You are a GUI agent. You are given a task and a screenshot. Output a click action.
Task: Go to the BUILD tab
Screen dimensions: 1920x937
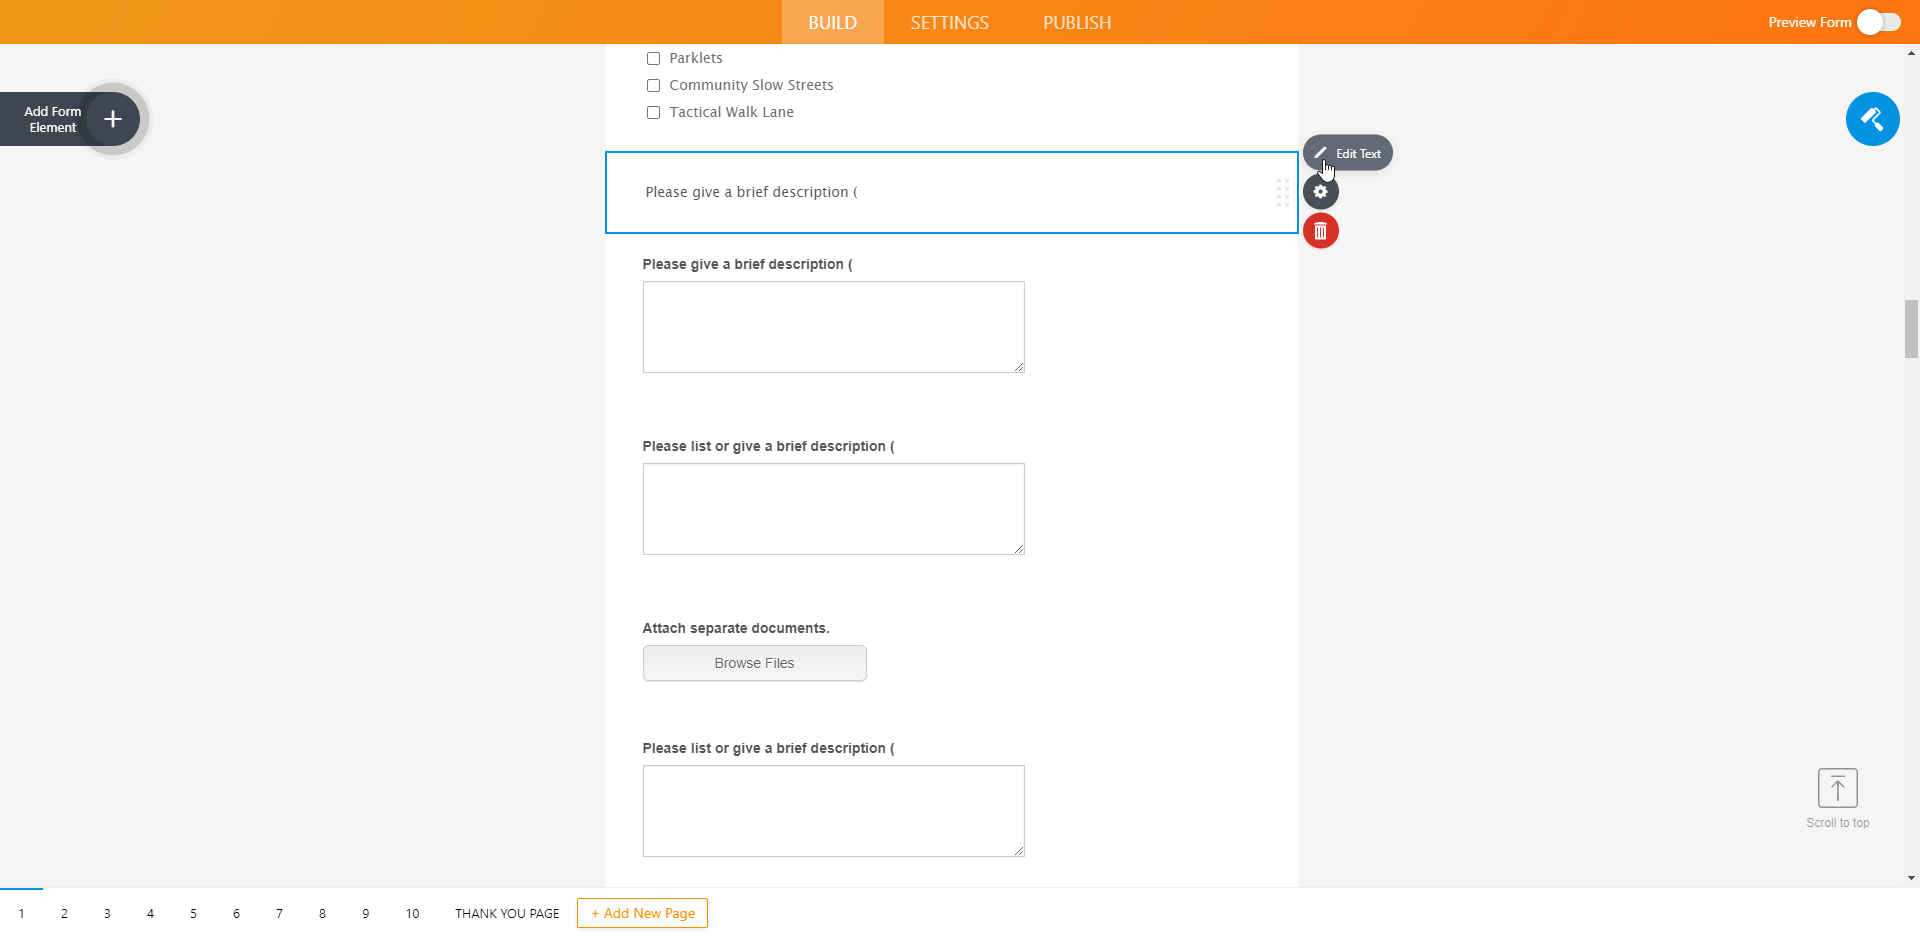click(x=832, y=22)
